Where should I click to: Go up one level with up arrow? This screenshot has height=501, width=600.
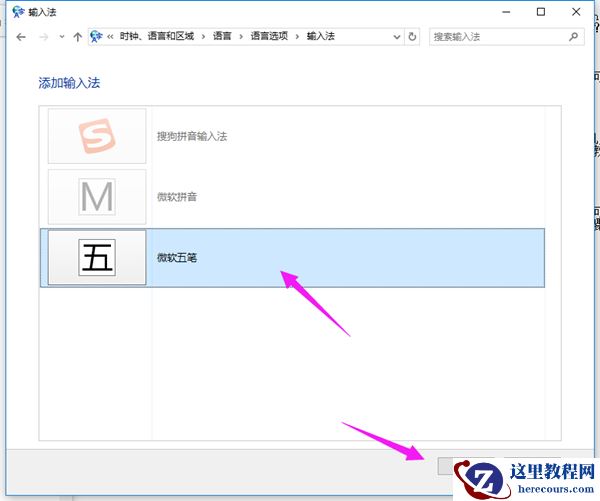coord(77,37)
